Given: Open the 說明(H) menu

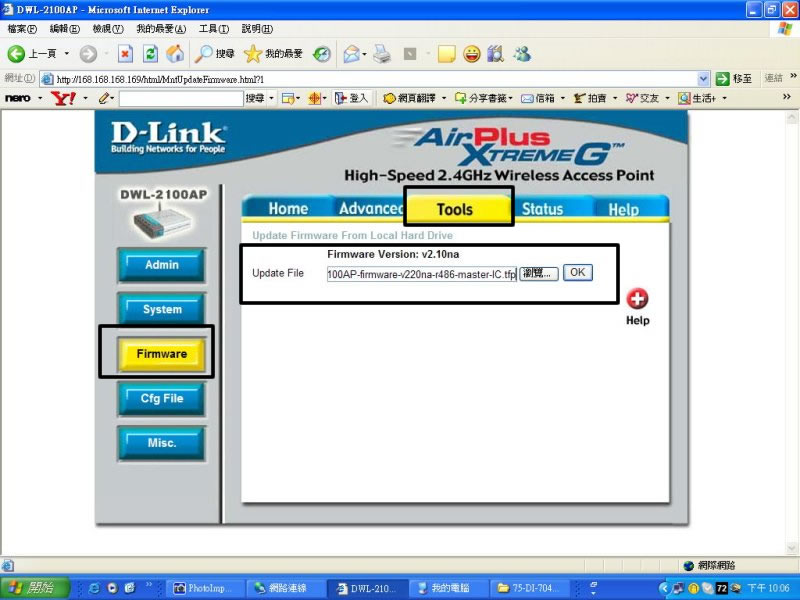Looking at the screenshot, I should click(257, 29).
